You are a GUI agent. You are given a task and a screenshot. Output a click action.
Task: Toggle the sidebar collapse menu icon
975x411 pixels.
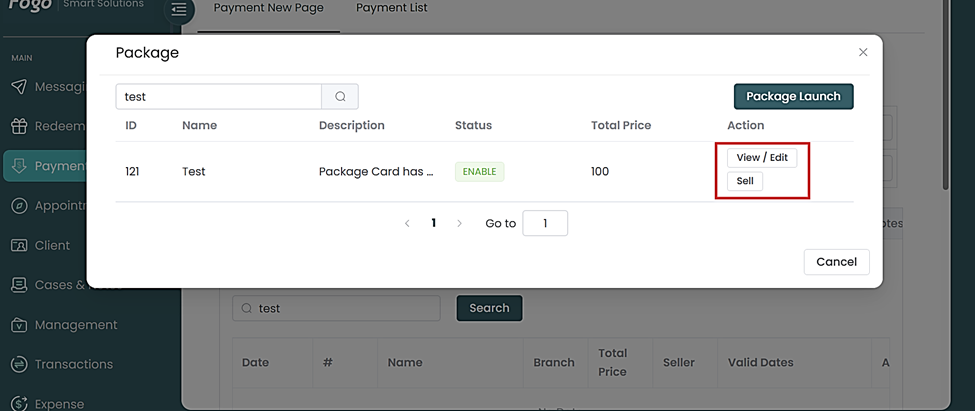pos(178,10)
